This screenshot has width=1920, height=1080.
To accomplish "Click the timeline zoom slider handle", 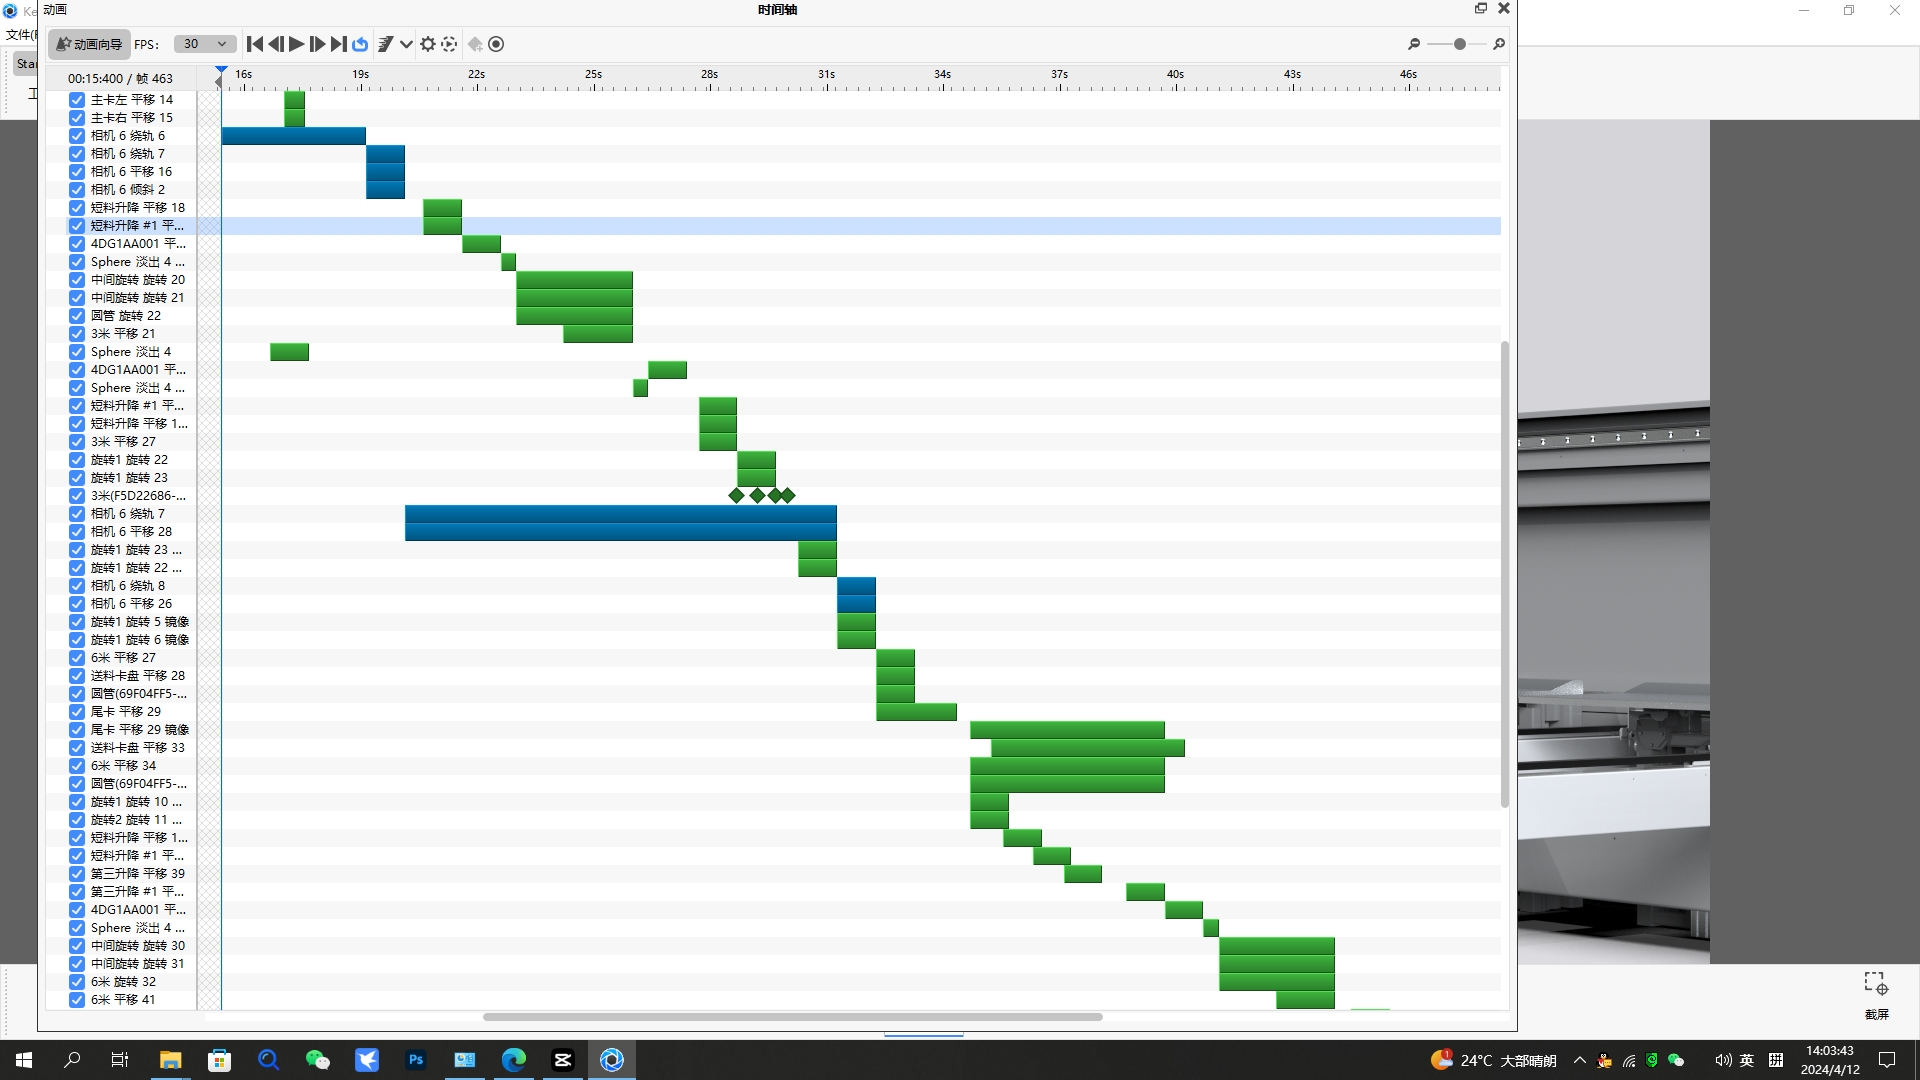I will coord(1460,44).
